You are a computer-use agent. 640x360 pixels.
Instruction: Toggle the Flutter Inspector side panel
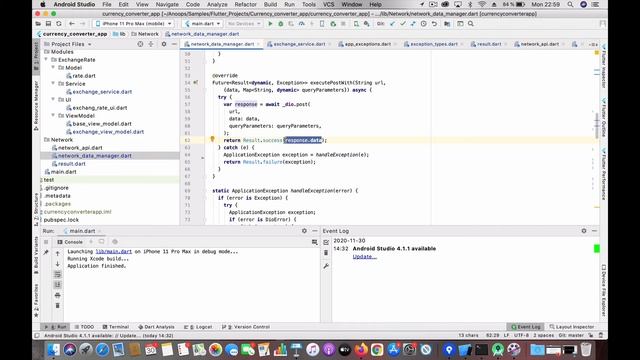point(604,65)
